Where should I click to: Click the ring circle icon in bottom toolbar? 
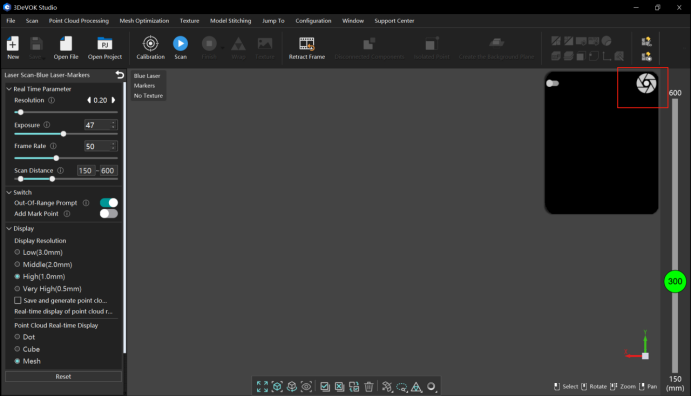[431, 387]
